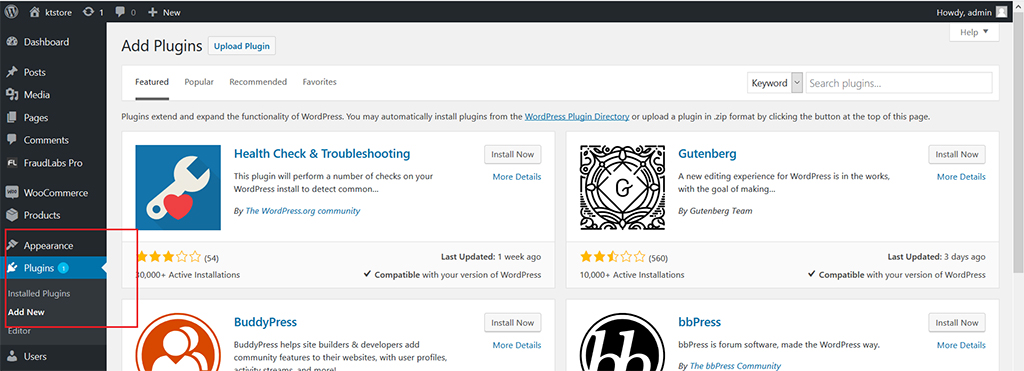Click the page vertical scrollbar
Viewport: 1024px width, 371px height.
(1019, 144)
